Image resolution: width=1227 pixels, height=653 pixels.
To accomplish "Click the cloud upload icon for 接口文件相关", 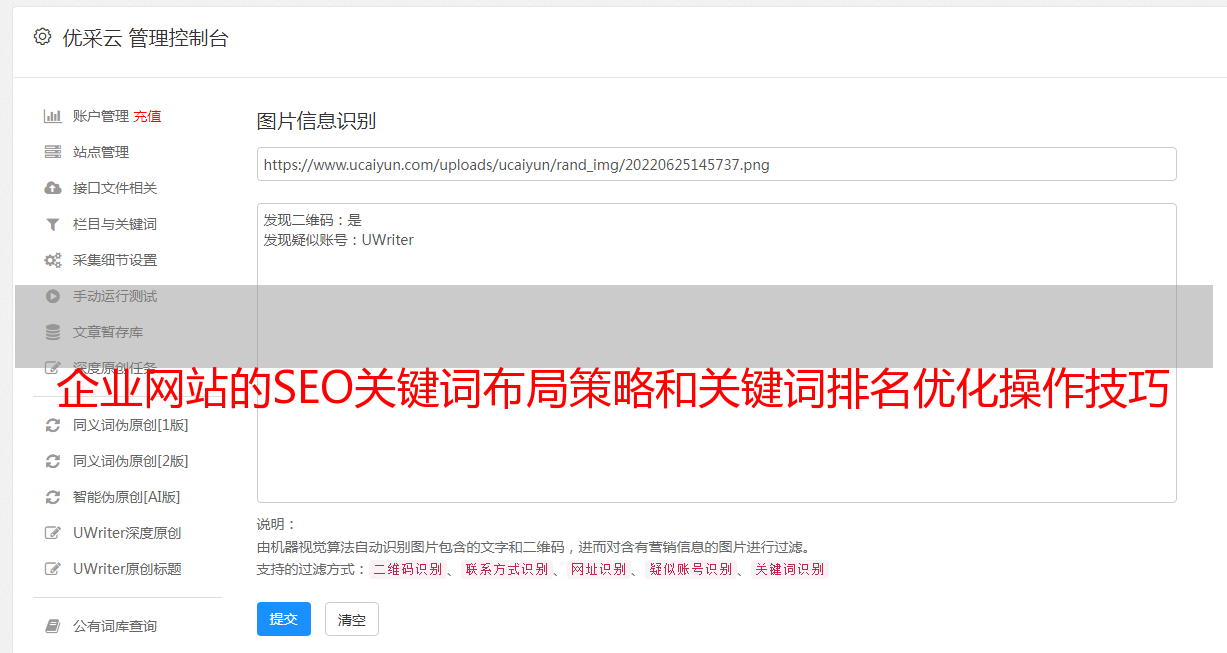I will [x=53, y=188].
